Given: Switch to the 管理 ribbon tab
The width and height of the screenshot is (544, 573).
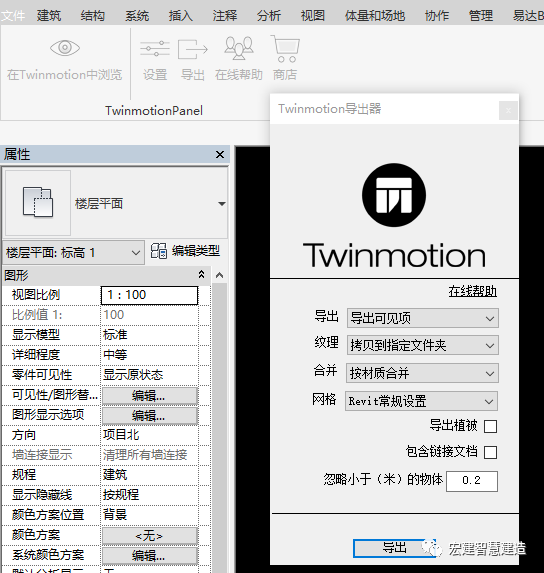Looking at the screenshot, I should click(481, 16).
